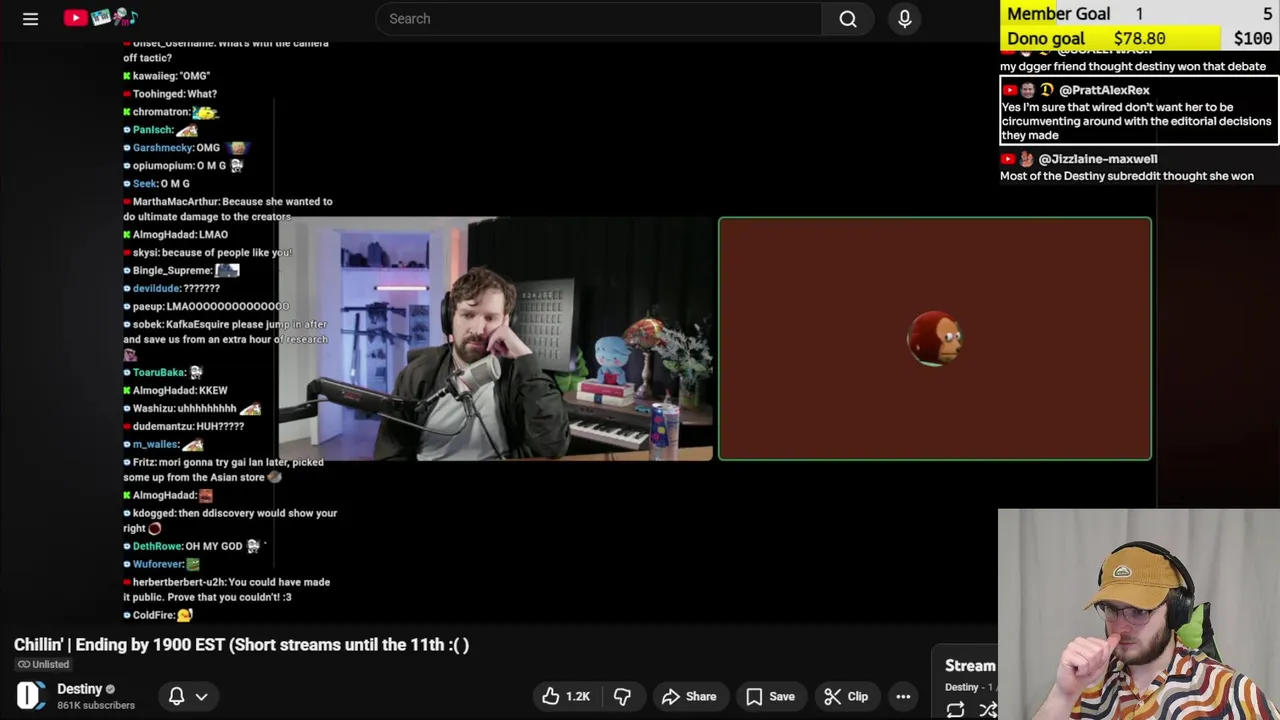The image size is (1280, 720).
Task: Click chat user kawaiieg
Action: [x=155, y=76]
